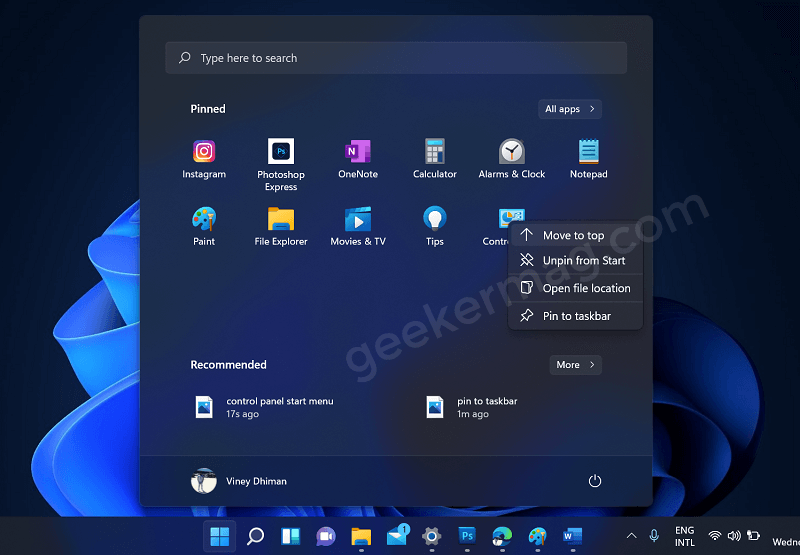Click the volume speaker icon

coord(734,536)
